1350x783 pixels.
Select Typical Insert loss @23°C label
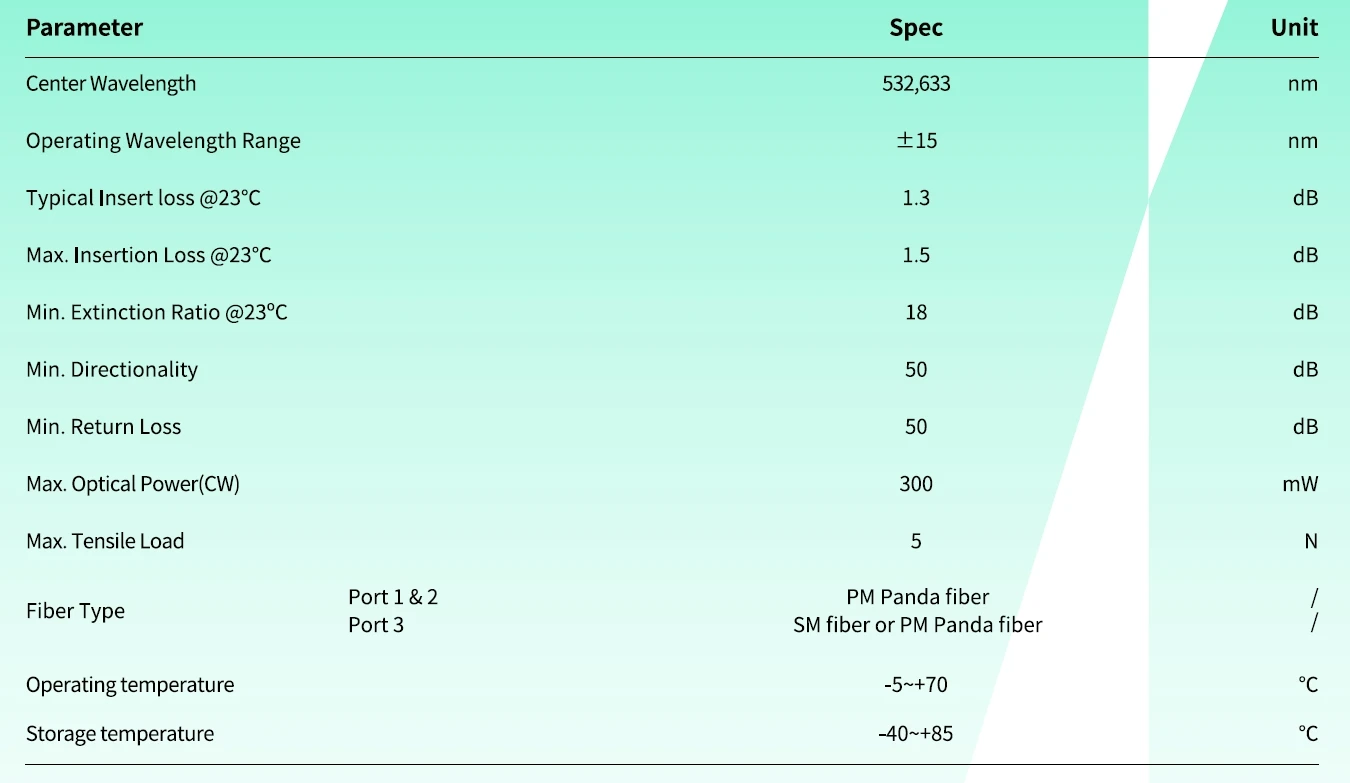tap(143, 198)
